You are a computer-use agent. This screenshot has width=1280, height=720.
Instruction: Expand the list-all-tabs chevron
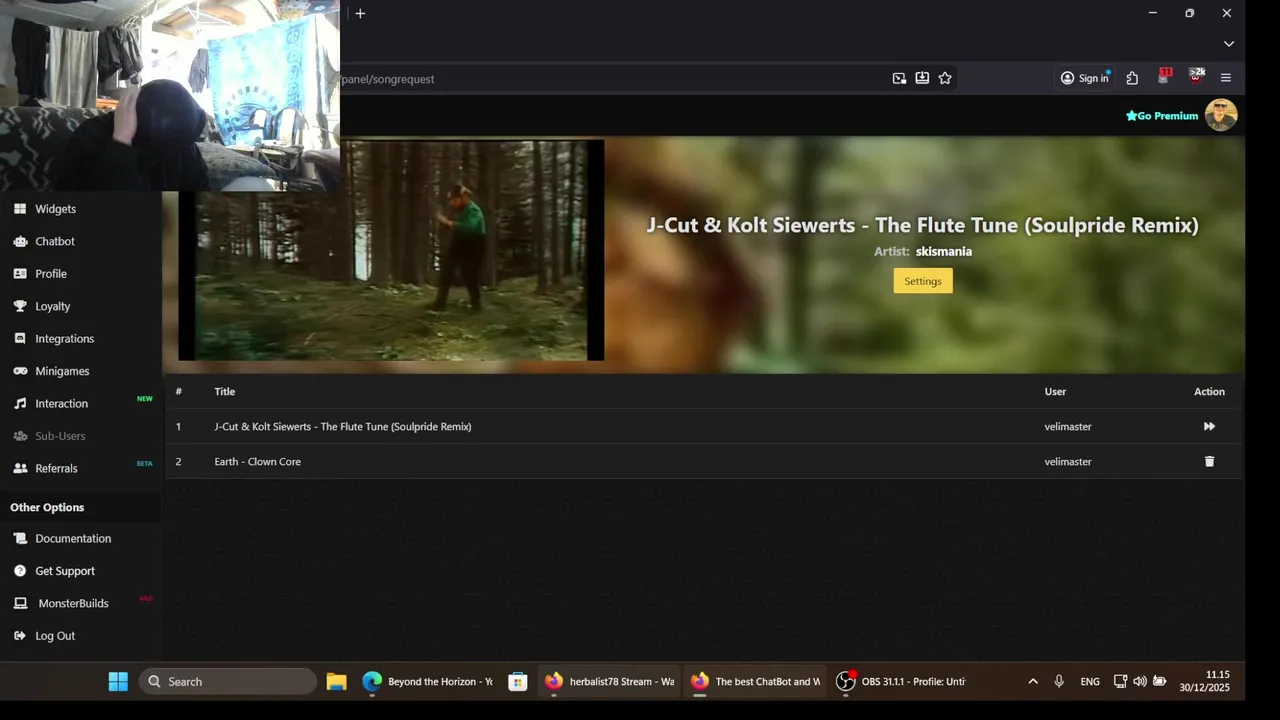click(1229, 44)
